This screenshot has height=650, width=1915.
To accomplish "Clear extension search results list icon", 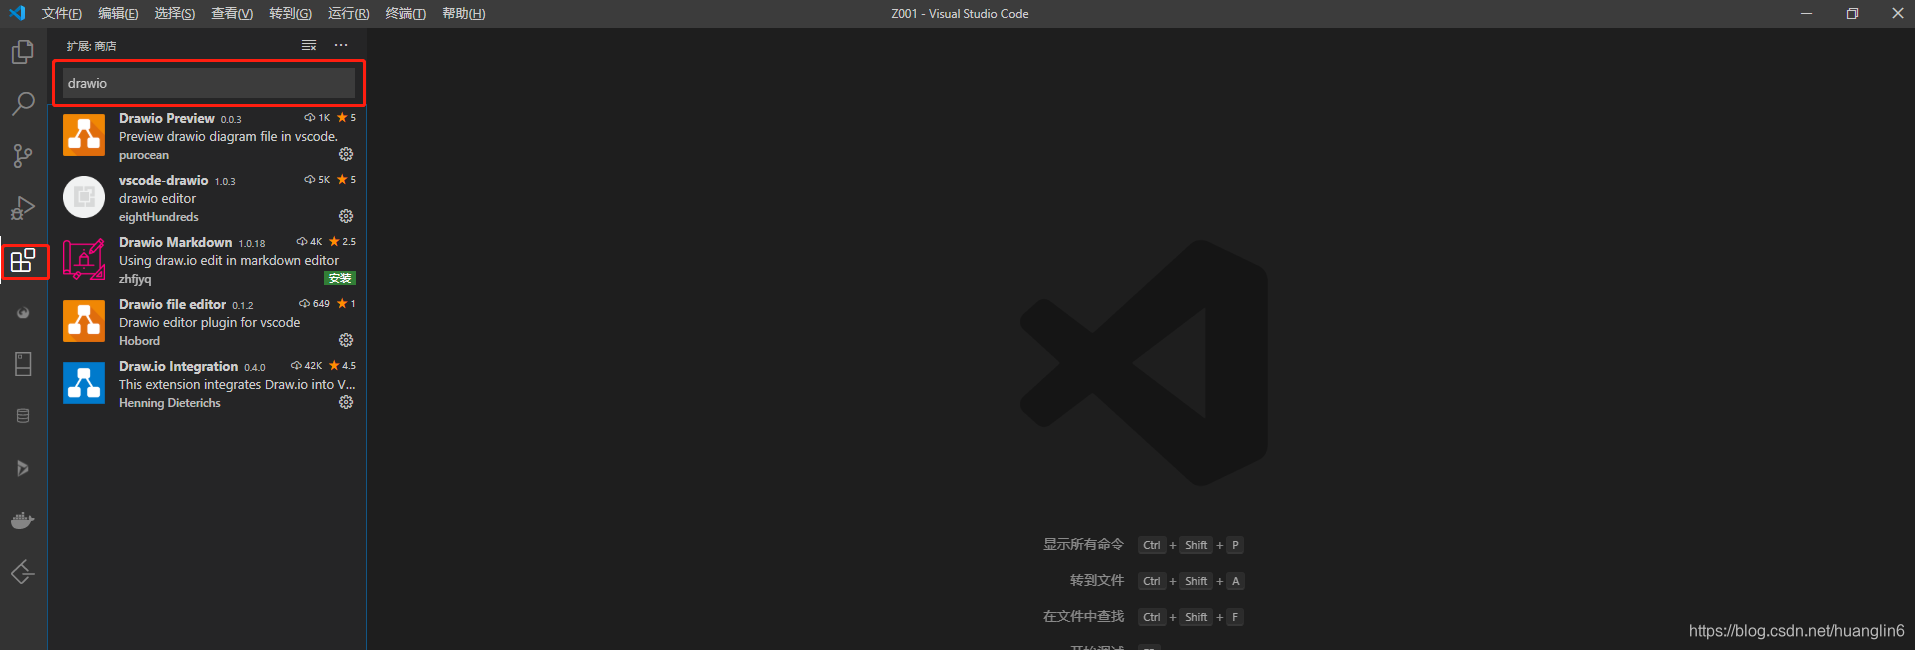I will 309,45.
